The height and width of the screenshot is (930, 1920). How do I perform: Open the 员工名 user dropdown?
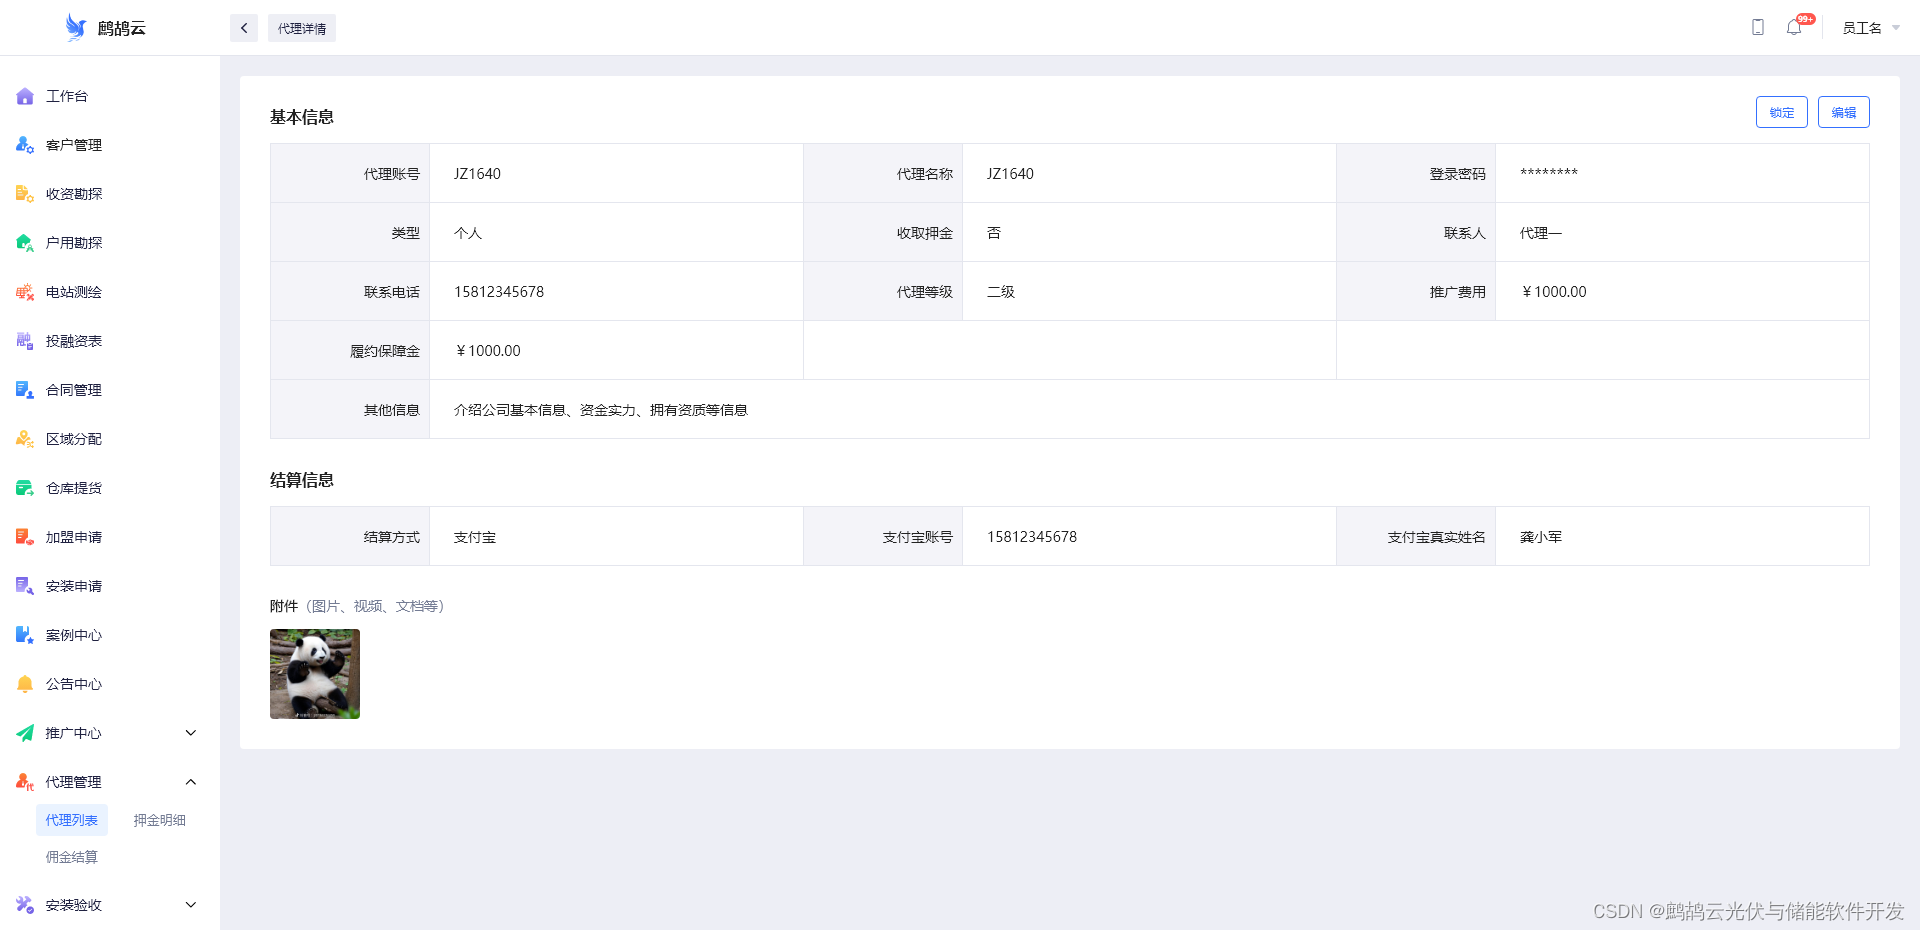[1870, 28]
